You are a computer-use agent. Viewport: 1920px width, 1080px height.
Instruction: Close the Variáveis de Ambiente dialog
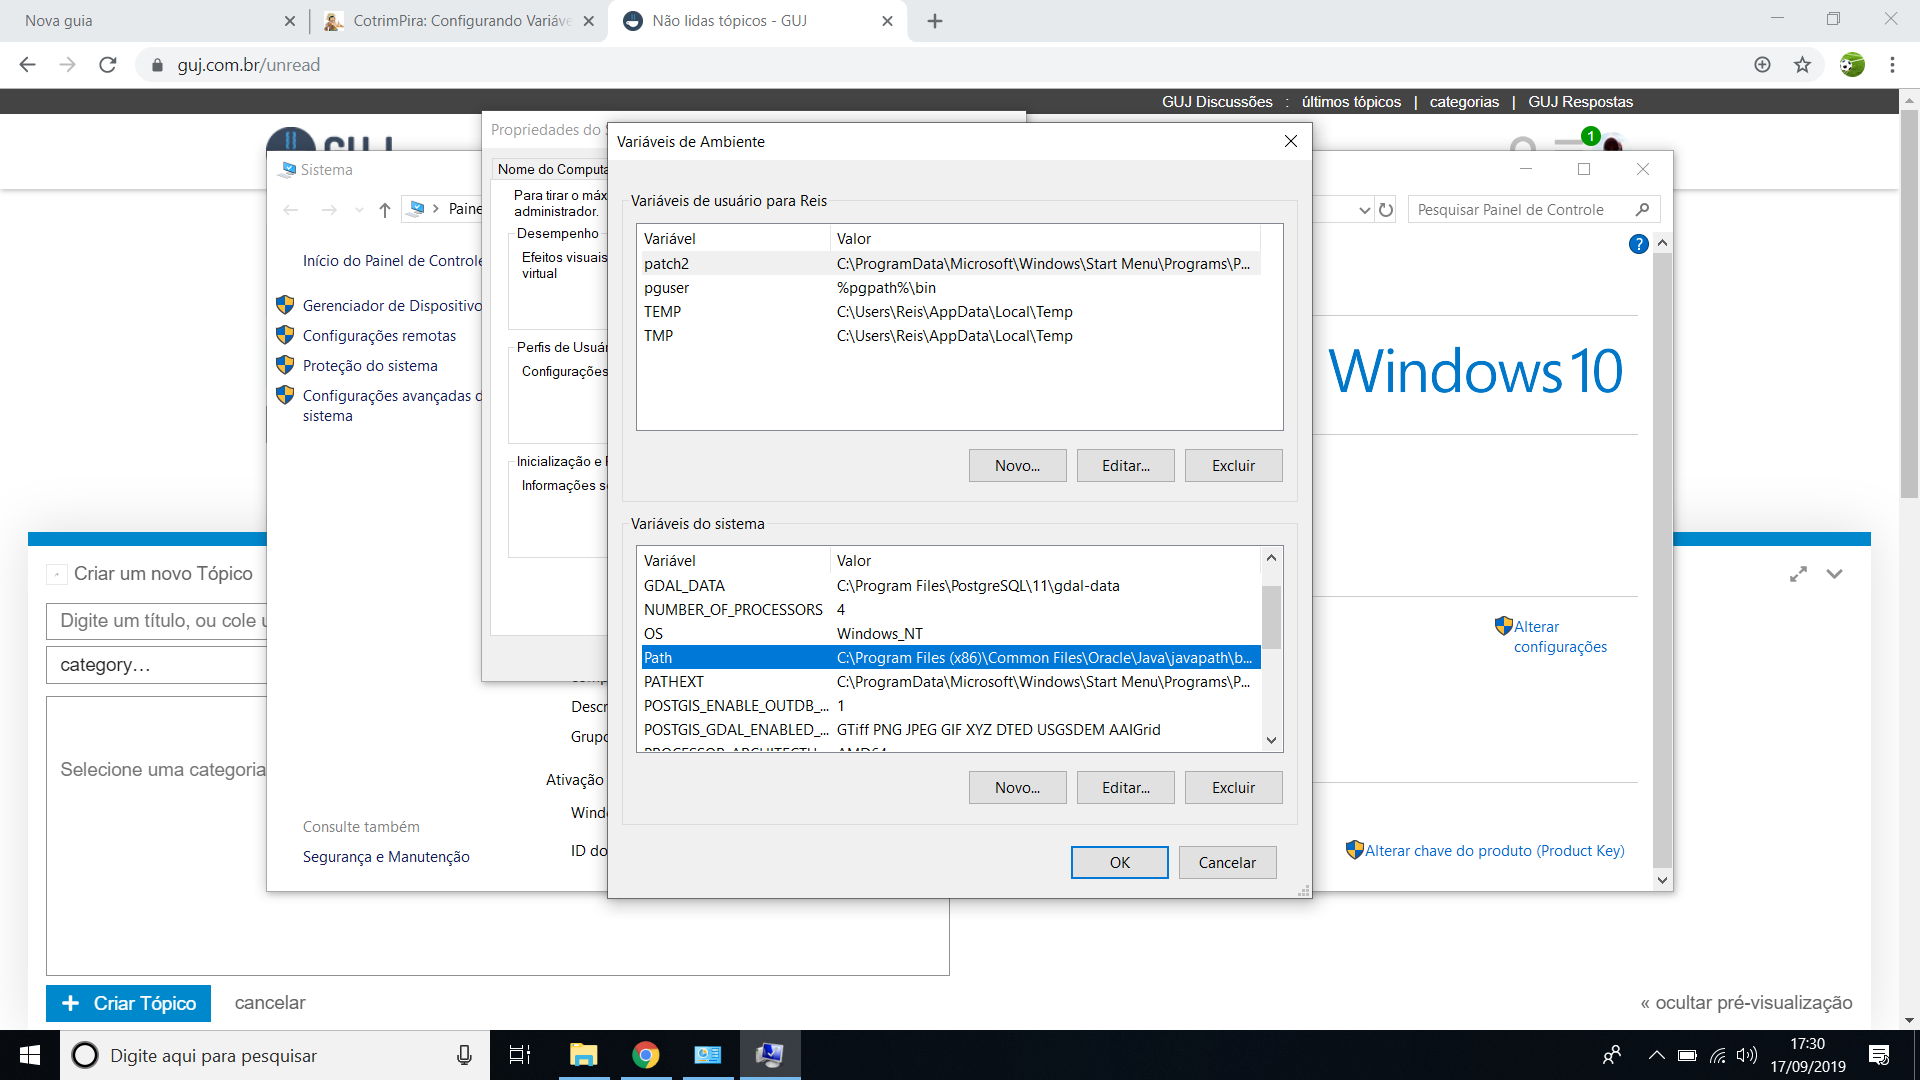(x=1290, y=141)
